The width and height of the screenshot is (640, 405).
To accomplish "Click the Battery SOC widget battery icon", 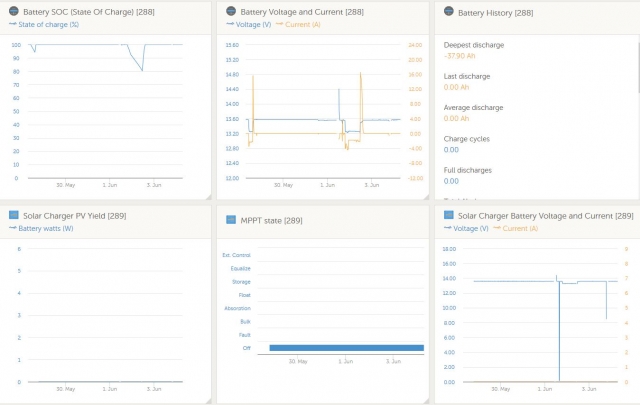I will point(13,11).
